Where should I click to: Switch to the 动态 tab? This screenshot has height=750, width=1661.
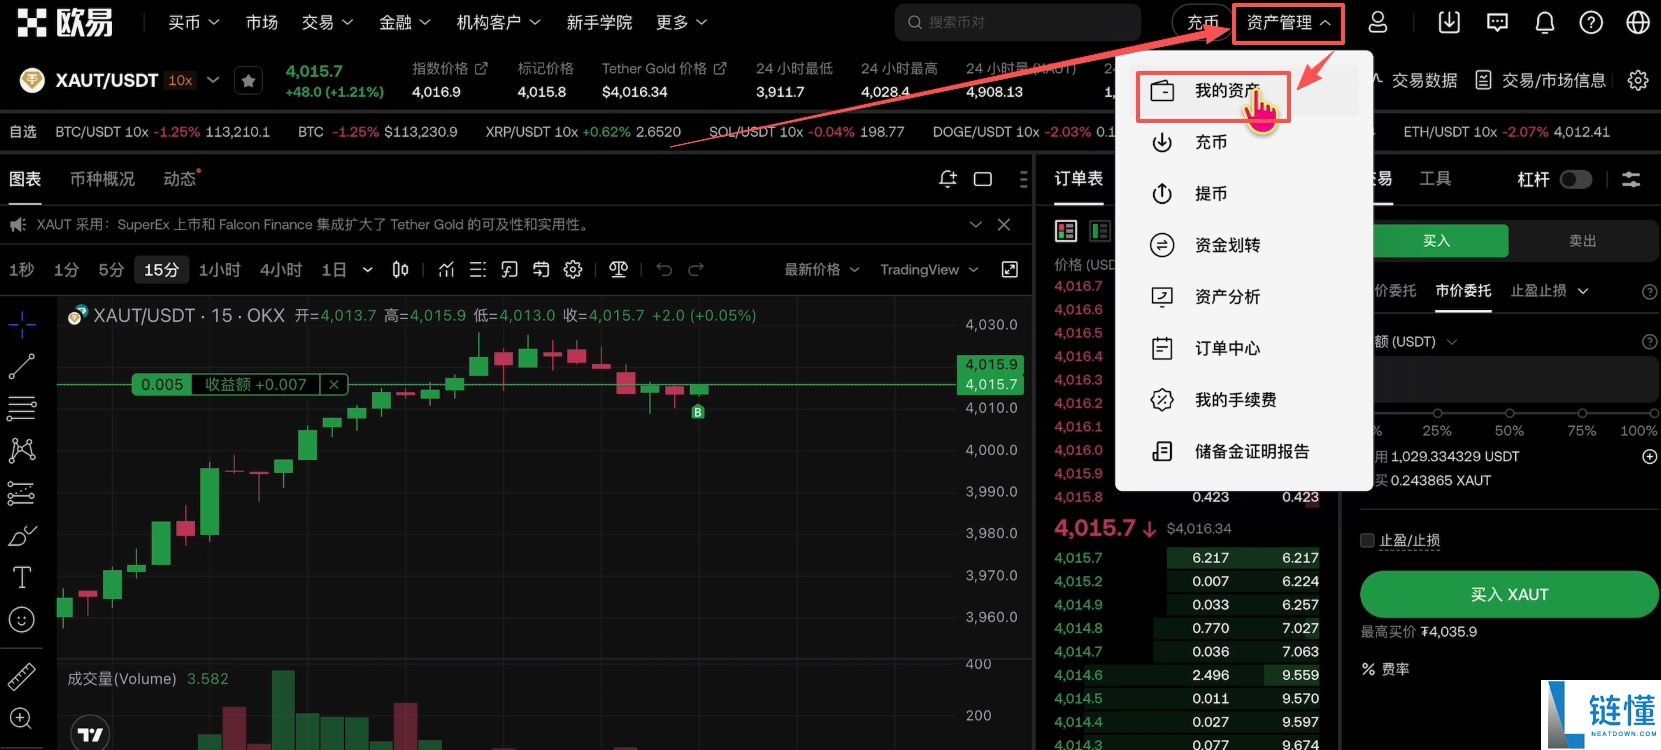[181, 179]
